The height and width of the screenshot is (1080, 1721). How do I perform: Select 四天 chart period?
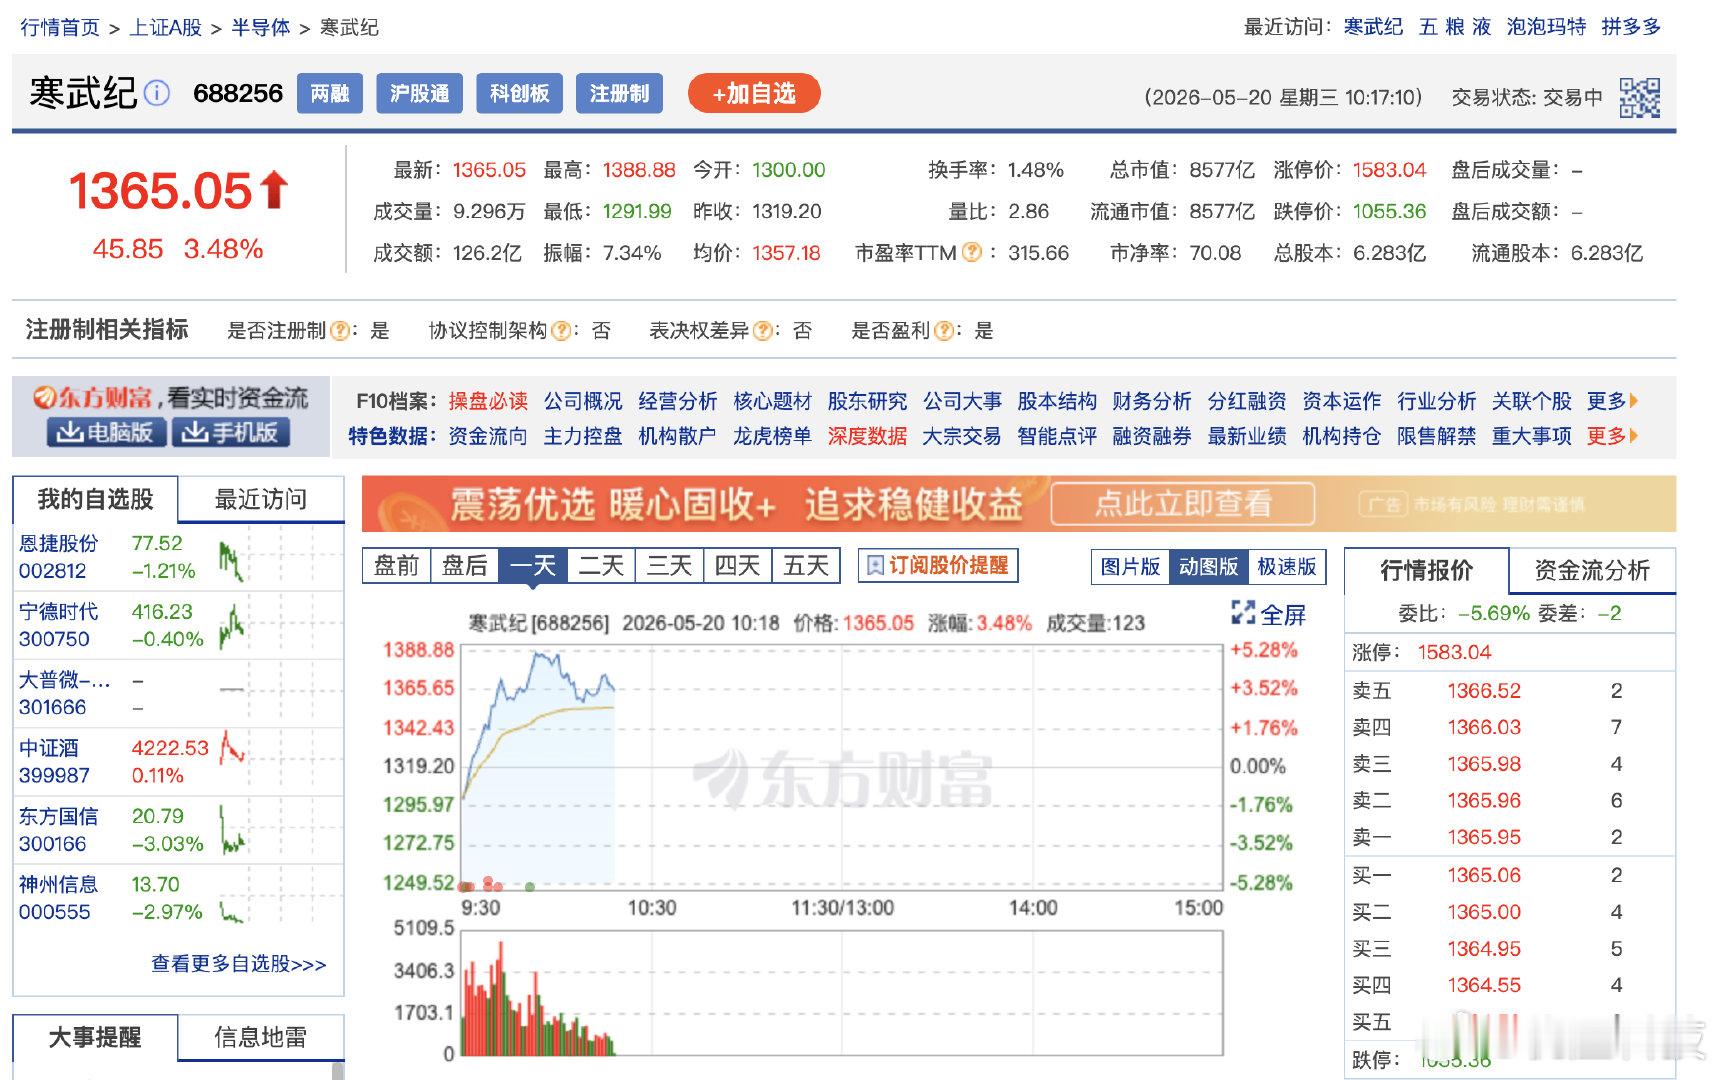point(737,566)
